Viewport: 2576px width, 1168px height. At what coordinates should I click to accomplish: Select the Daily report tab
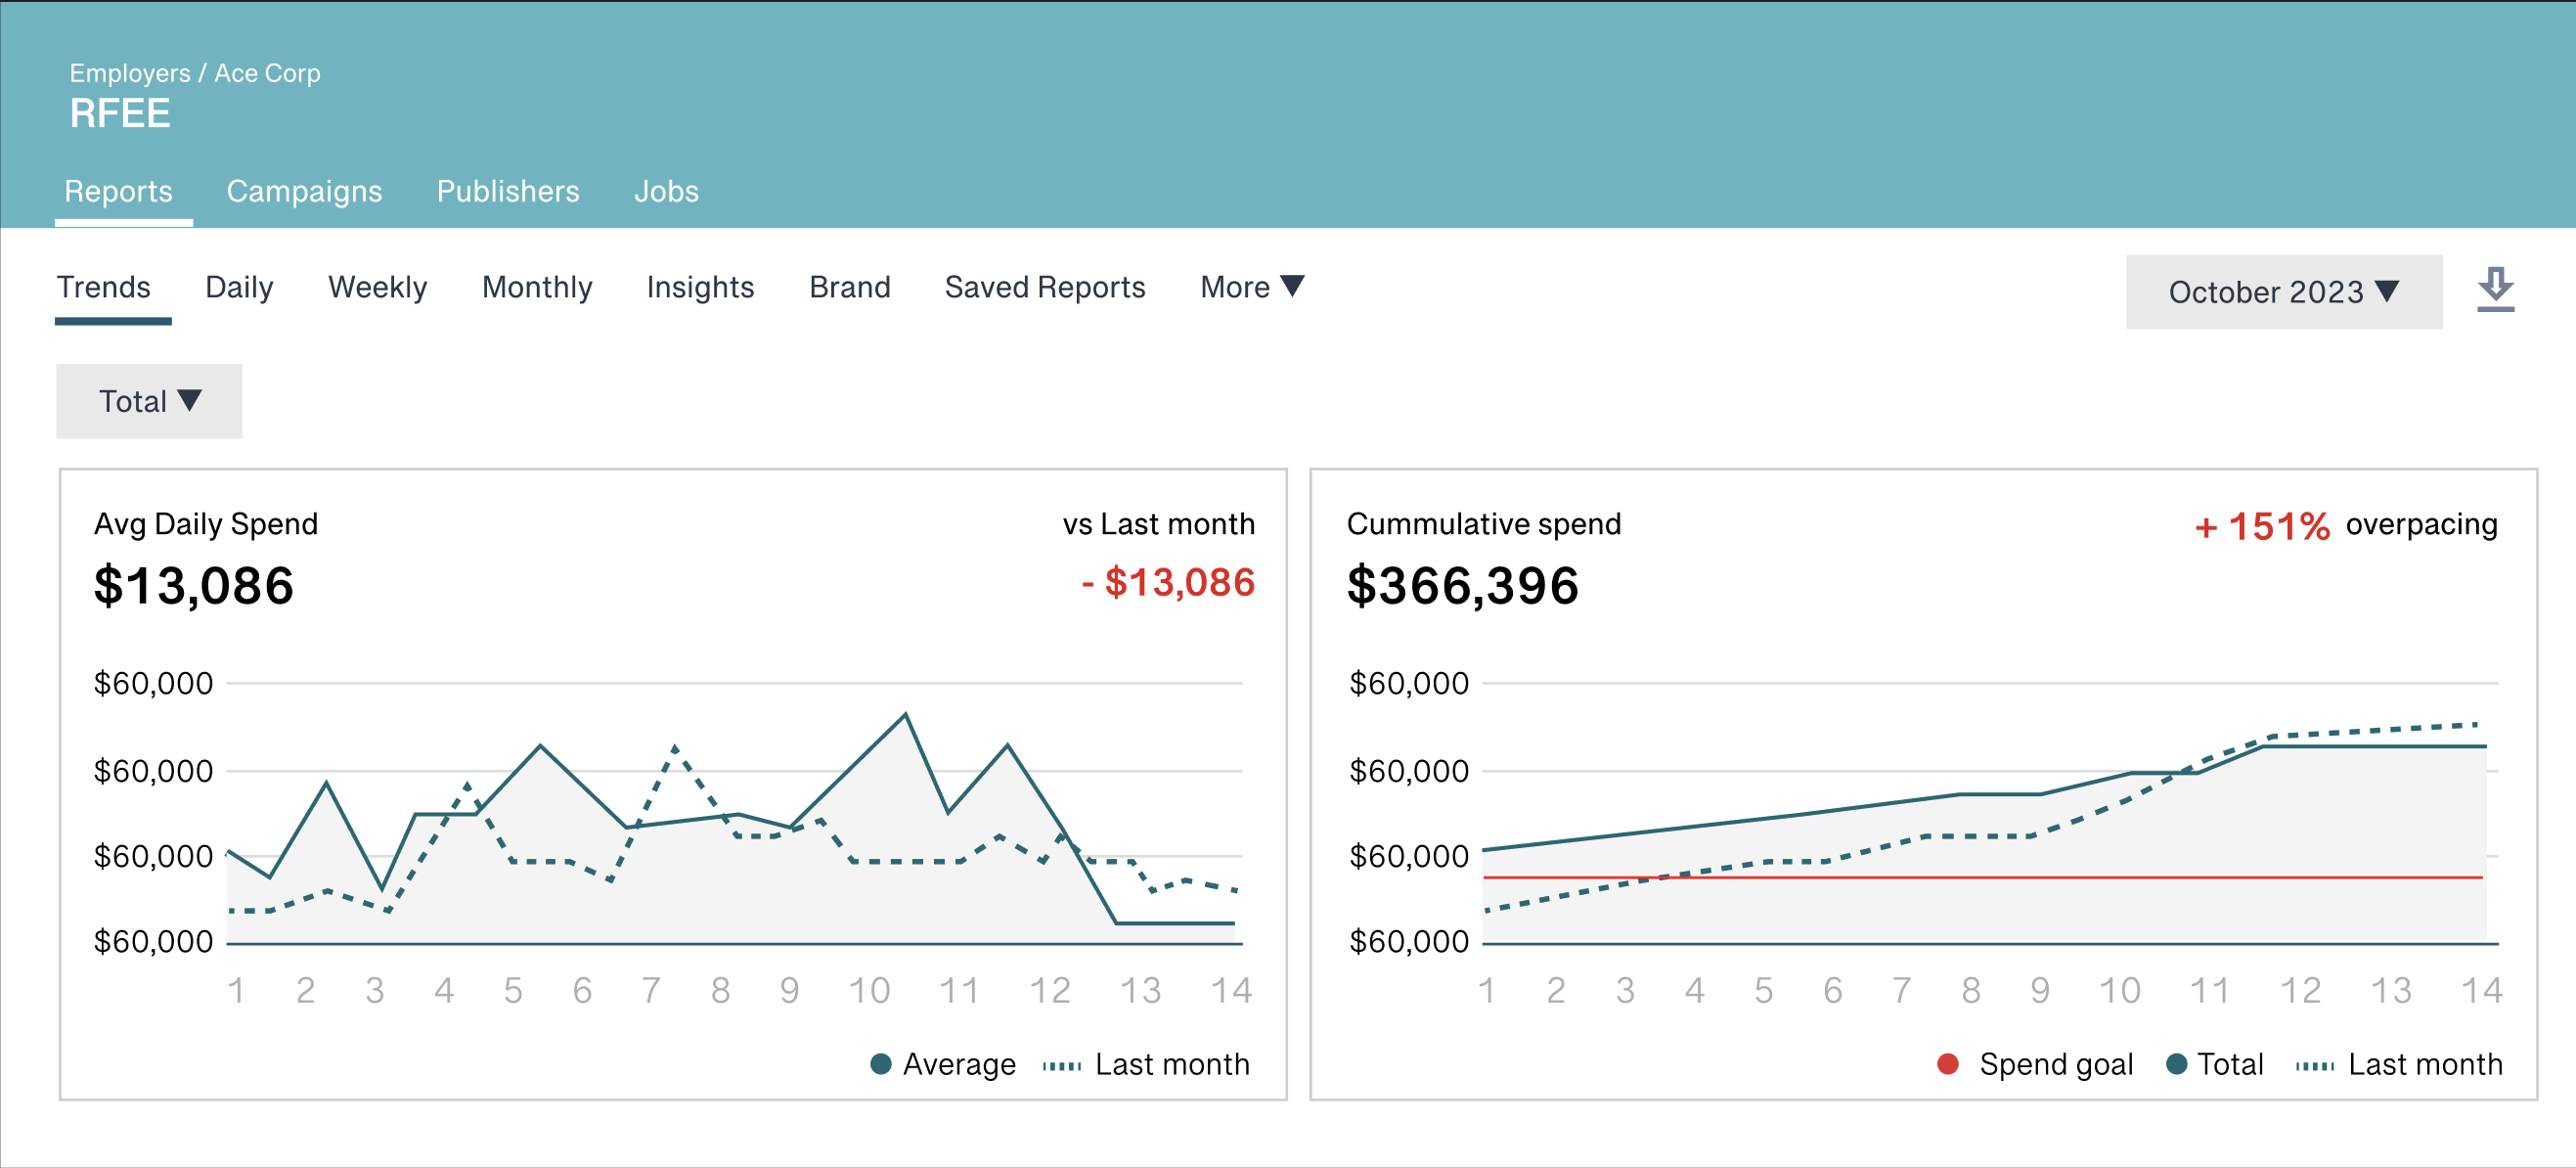pyautogui.click(x=239, y=287)
